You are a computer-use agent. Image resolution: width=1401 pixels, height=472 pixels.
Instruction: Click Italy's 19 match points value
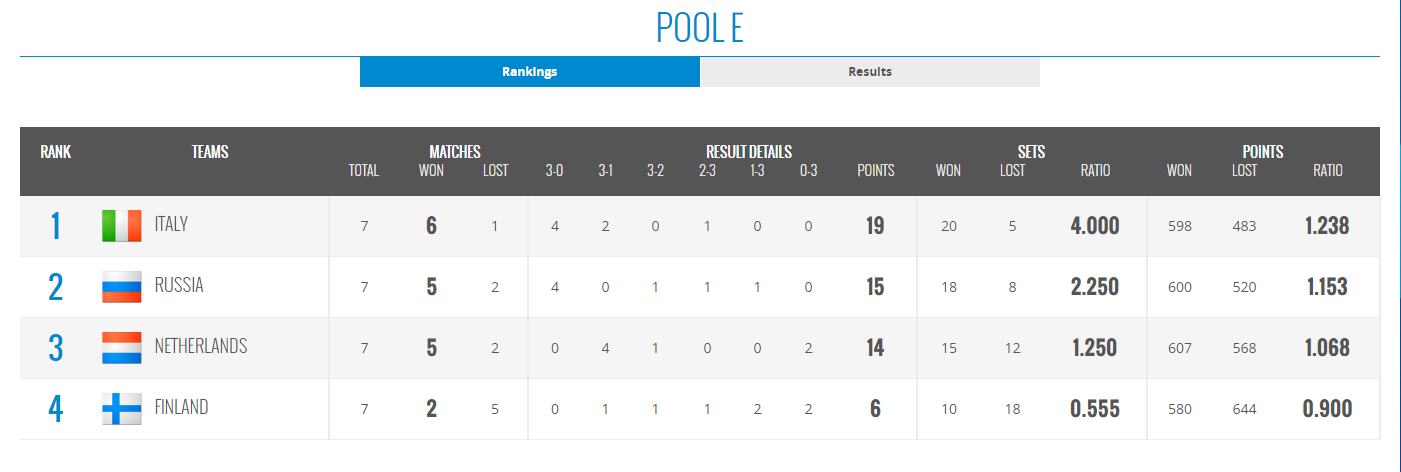coord(875,226)
